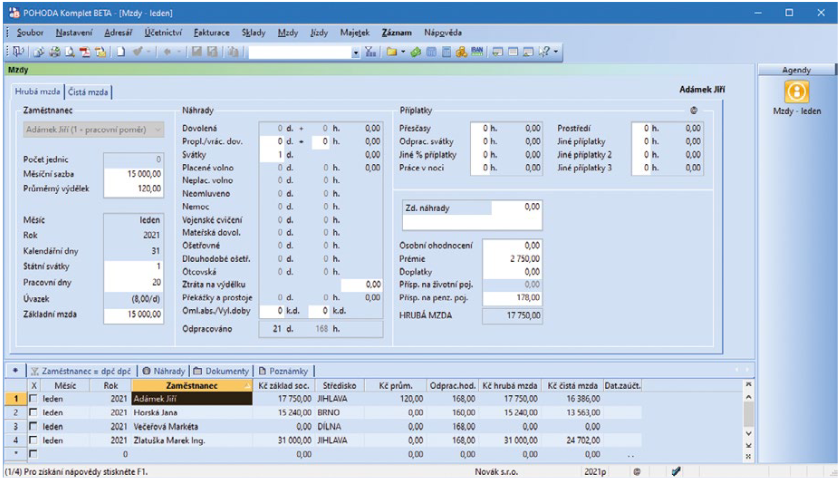839x481 pixels.
Task: Open the calculator icon in toolbar
Action: 446,50
